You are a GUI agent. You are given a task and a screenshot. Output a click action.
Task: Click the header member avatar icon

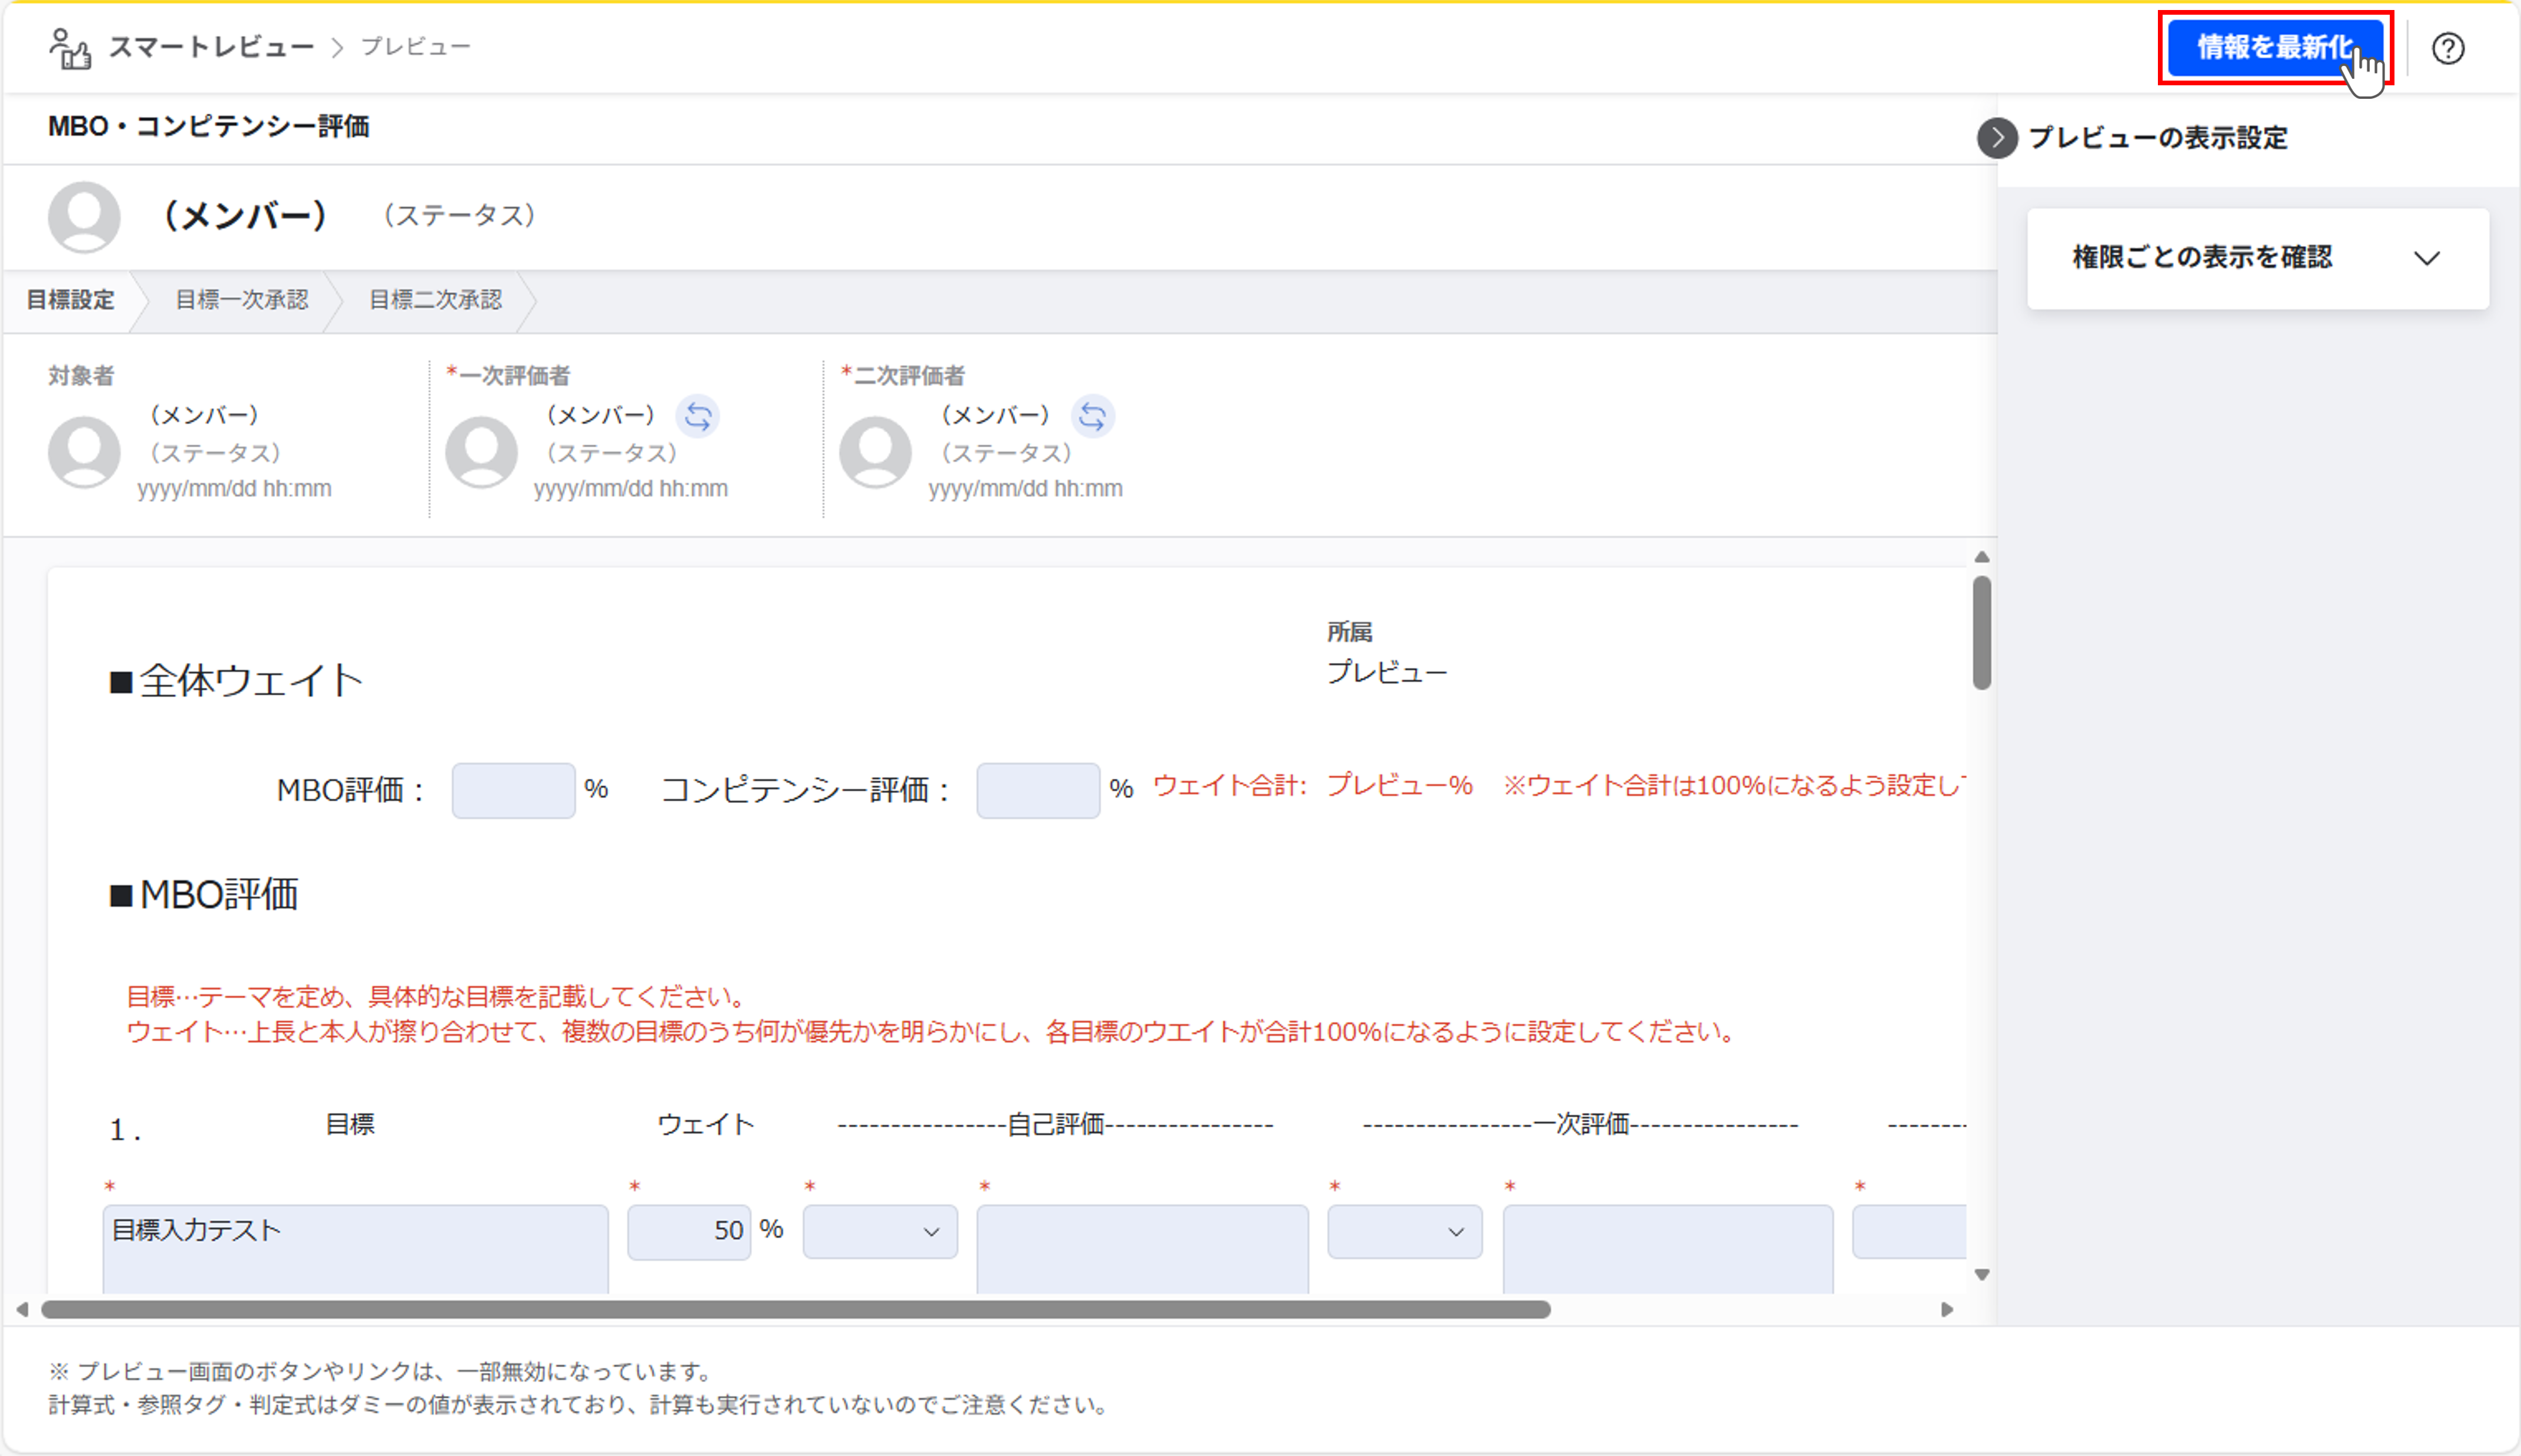pyautogui.click(x=84, y=216)
